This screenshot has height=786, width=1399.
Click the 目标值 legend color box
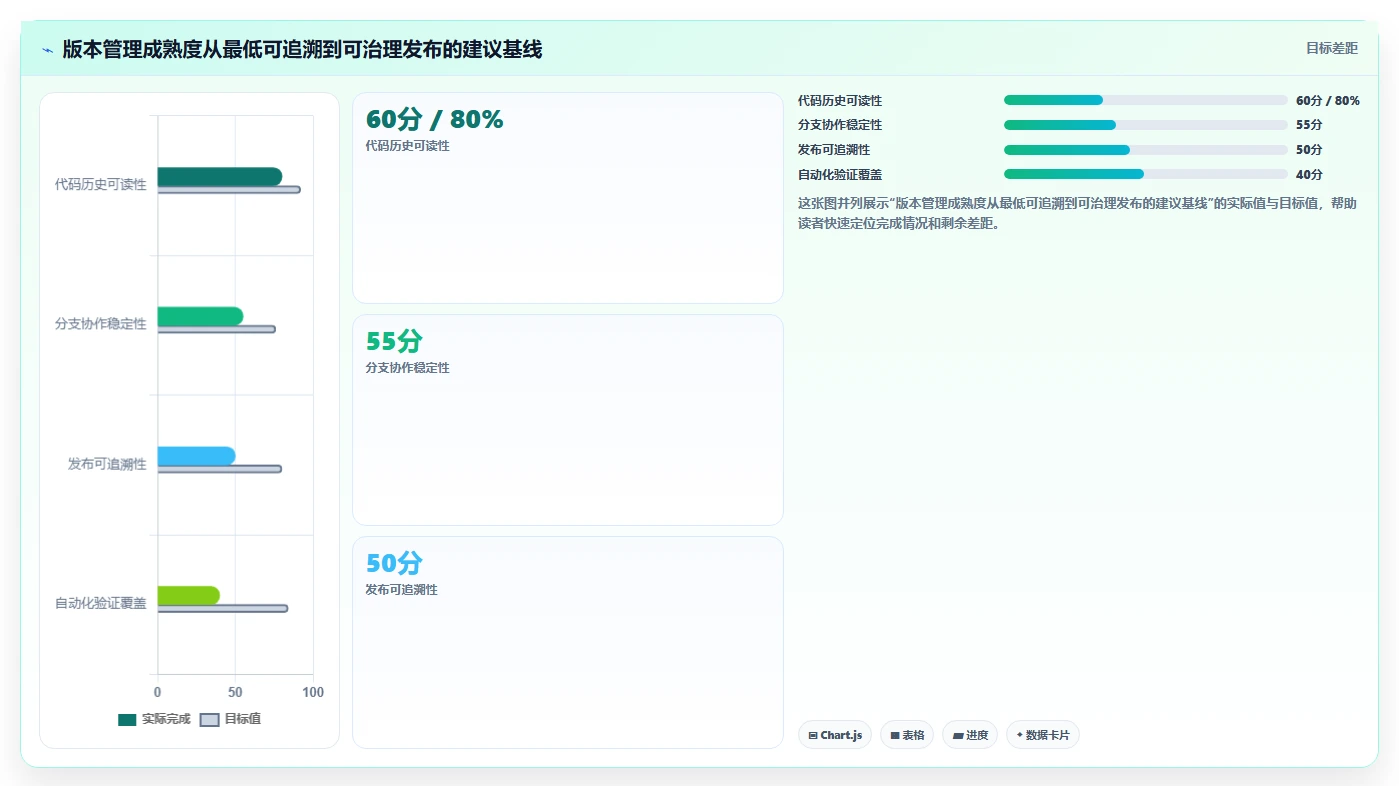point(209,720)
